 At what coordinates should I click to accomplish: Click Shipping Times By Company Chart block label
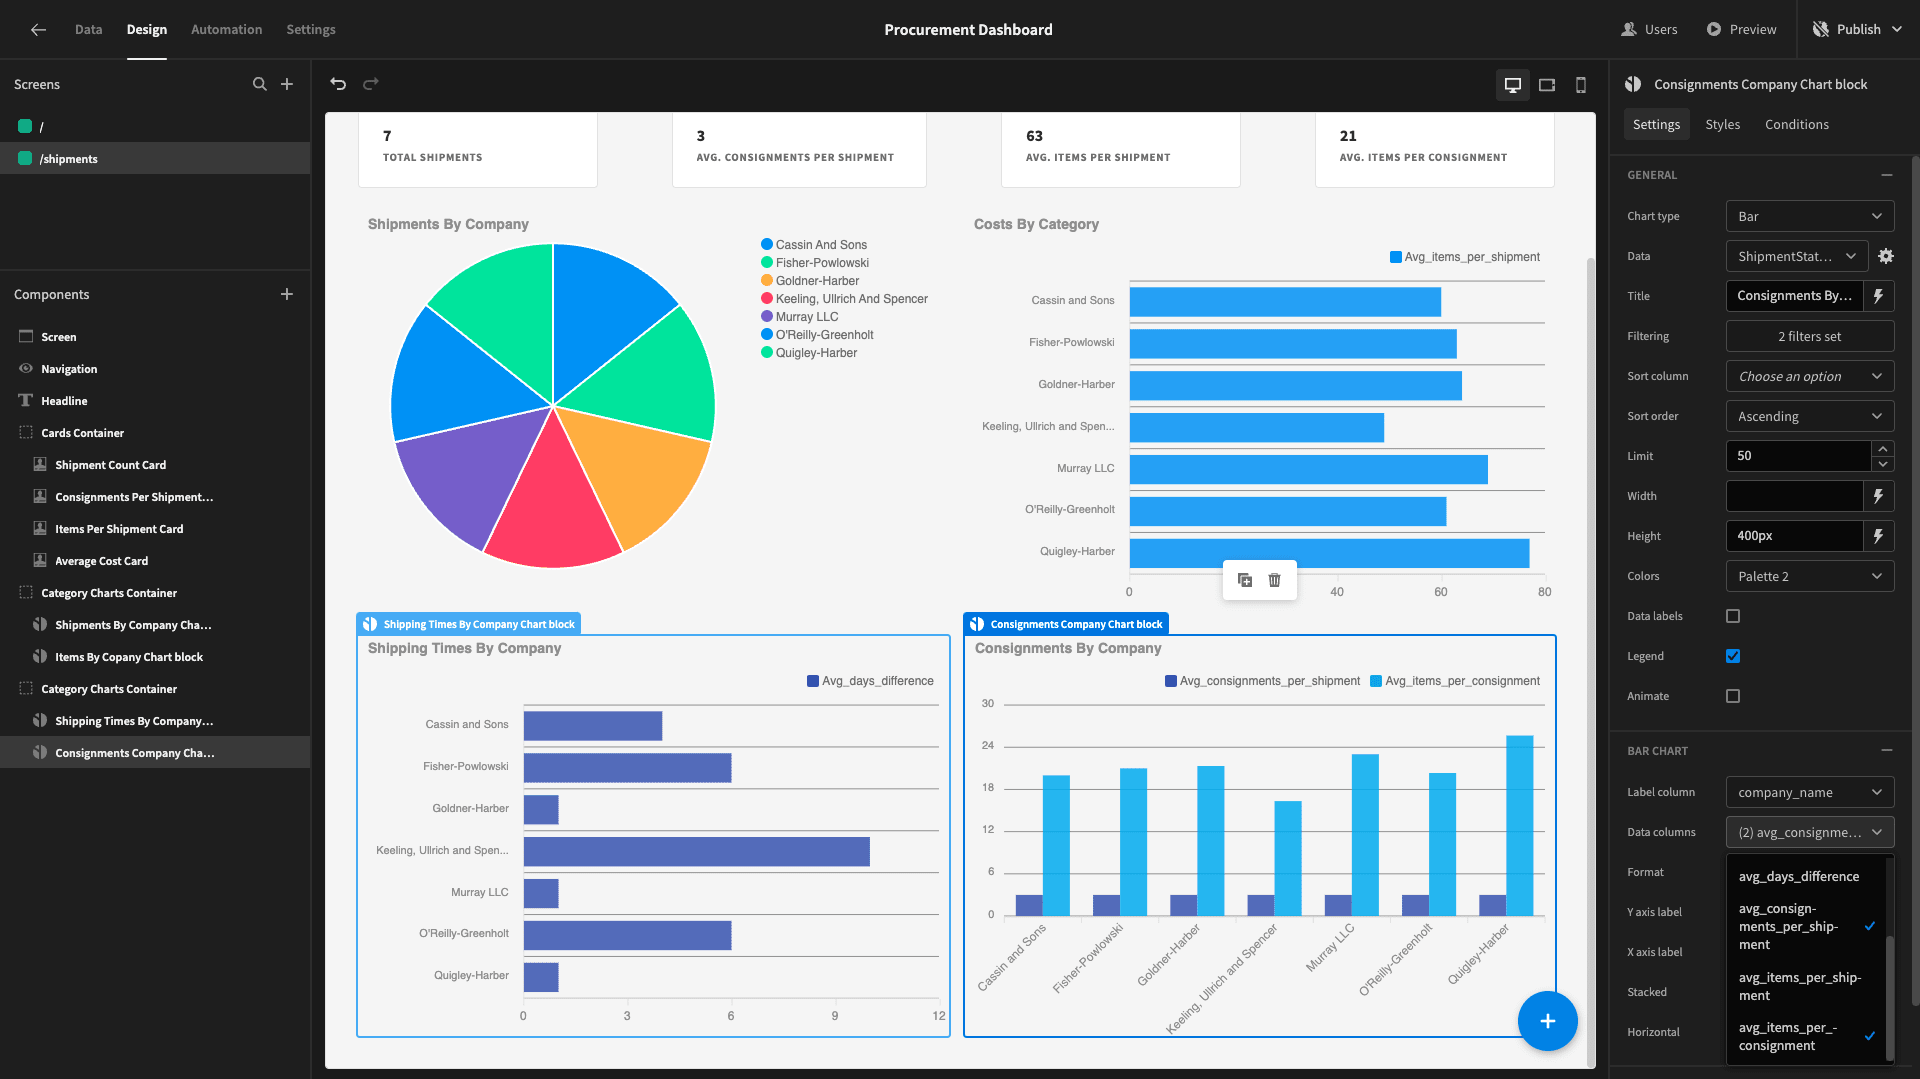469,624
